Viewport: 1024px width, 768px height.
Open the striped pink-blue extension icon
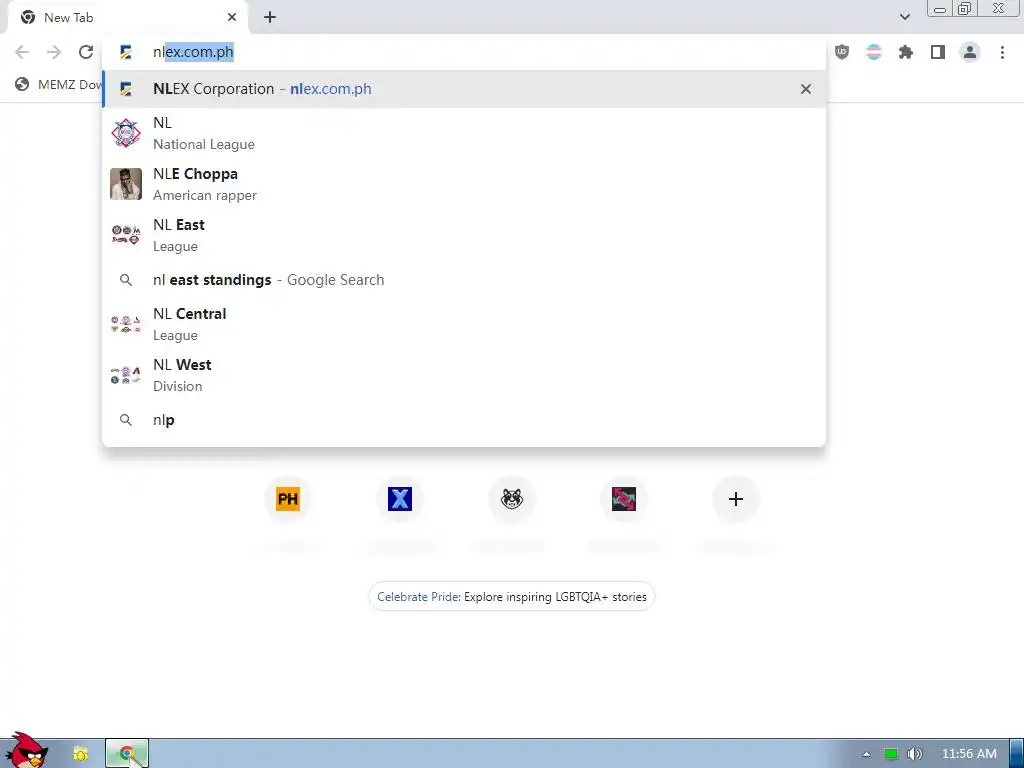pos(874,52)
